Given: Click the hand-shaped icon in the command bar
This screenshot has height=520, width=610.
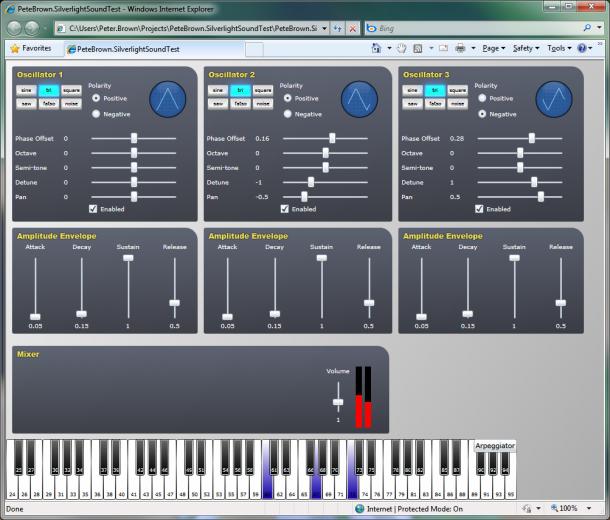Looking at the screenshot, I should pos(401,48).
